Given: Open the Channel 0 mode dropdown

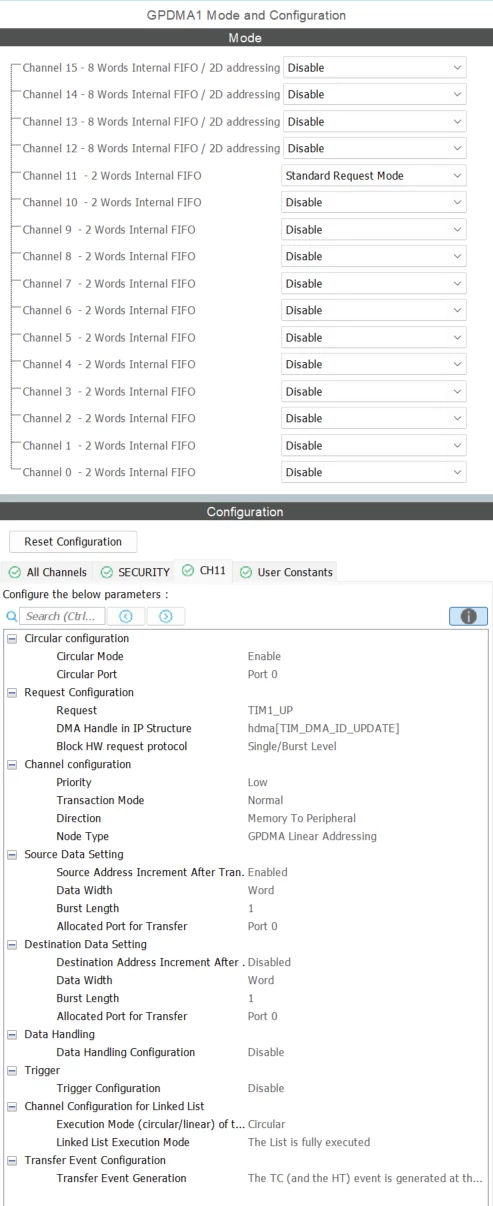Looking at the screenshot, I should click(374, 472).
